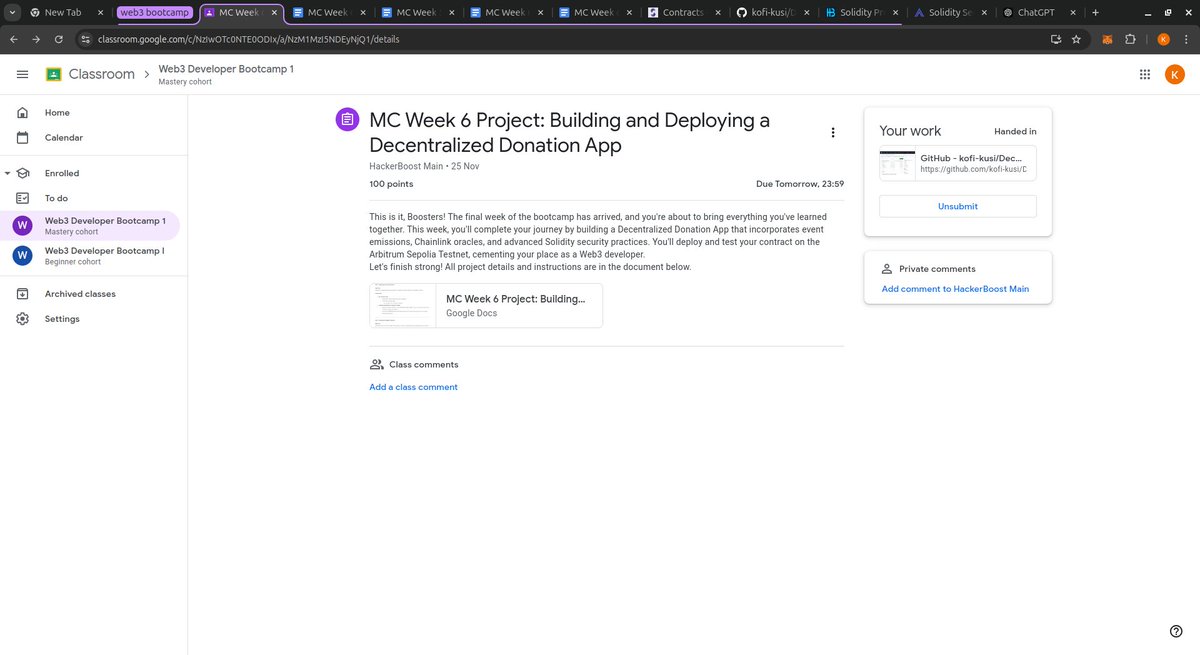Switch to the ChatGPT browser tab
Image resolution: width=1200 pixels, height=655 pixels.
coord(1038,12)
